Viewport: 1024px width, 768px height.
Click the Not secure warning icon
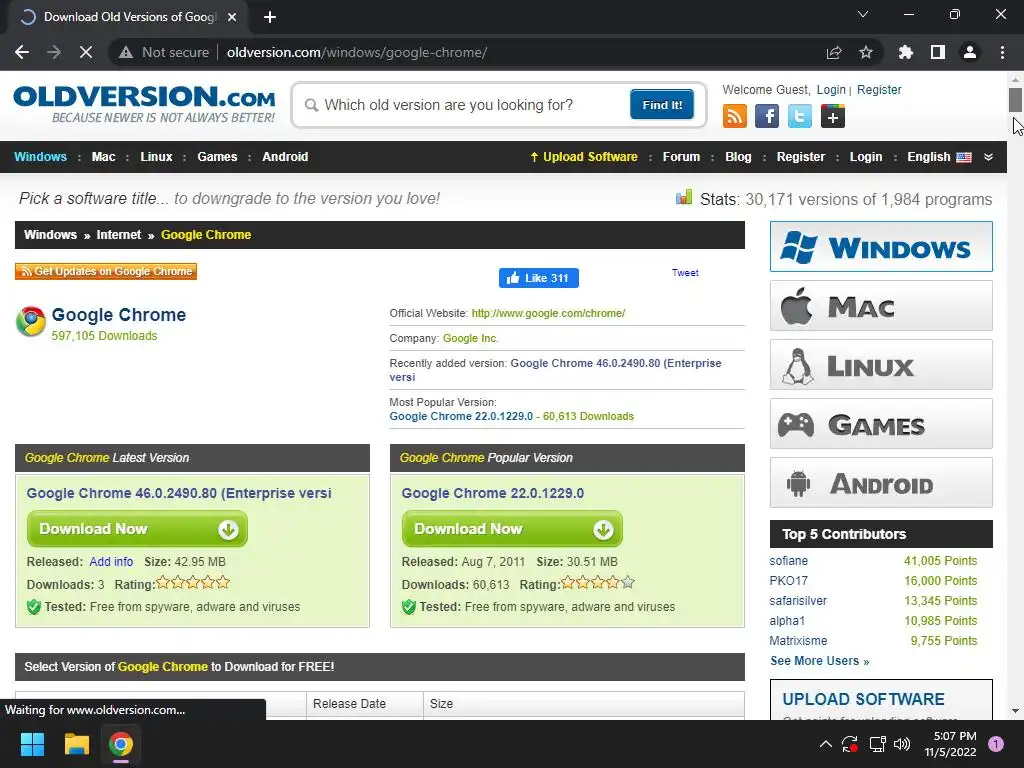126,52
